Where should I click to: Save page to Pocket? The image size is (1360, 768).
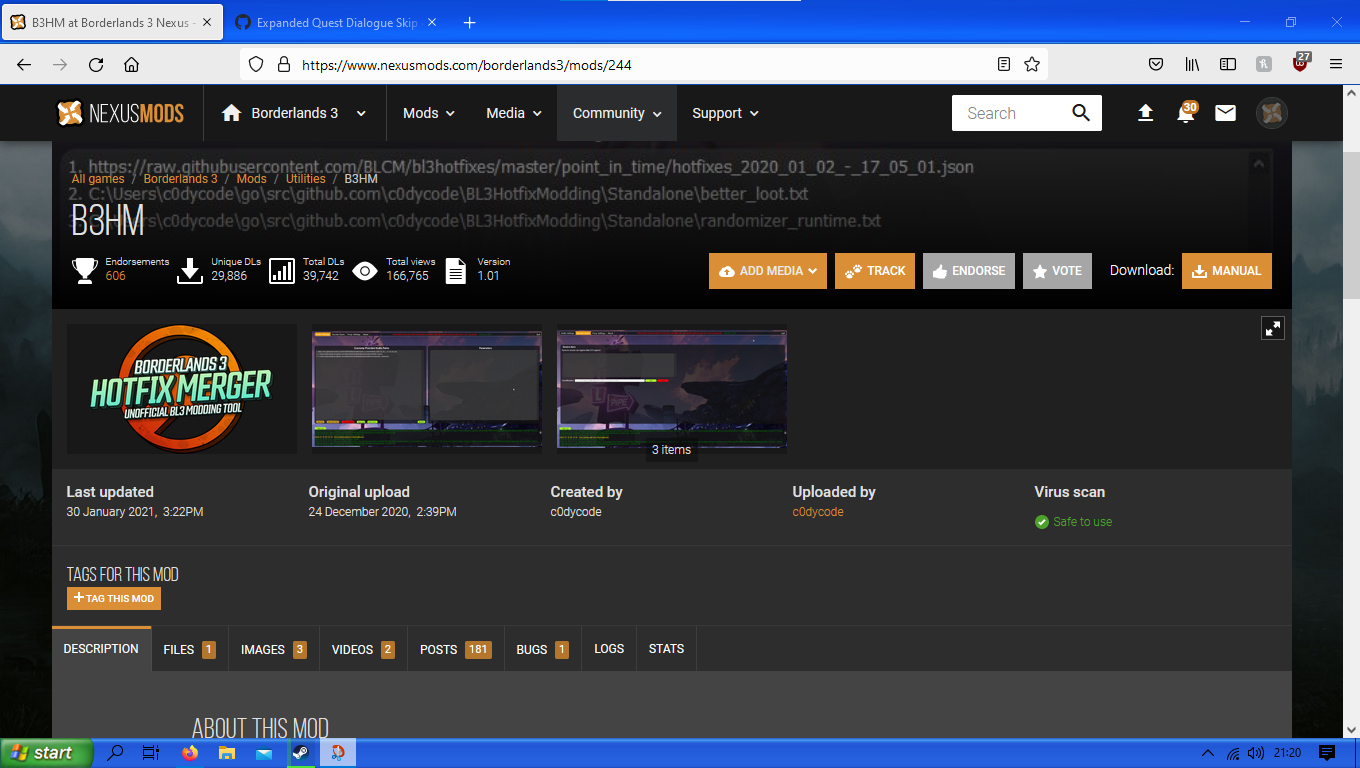tap(1155, 64)
